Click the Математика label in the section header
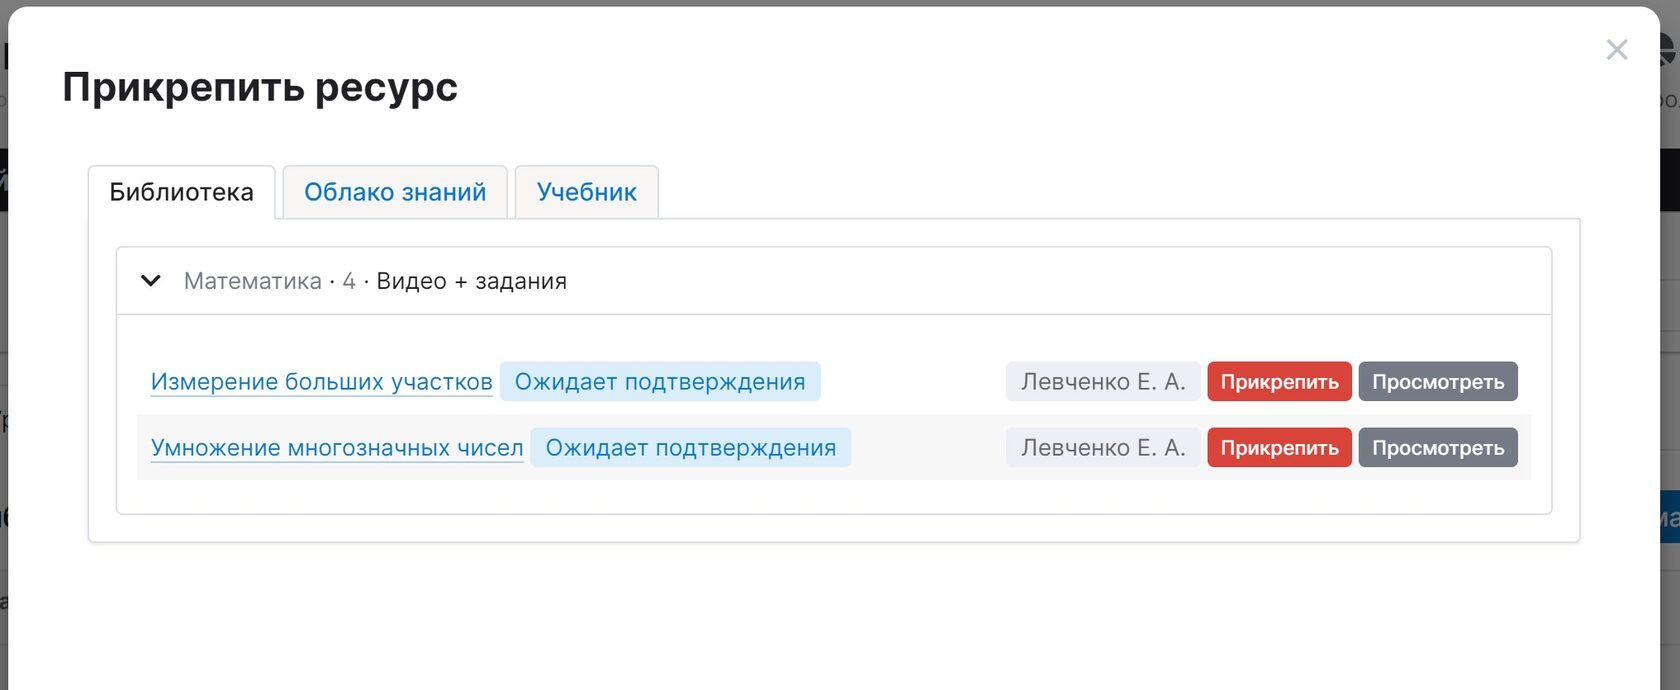The height and width of the screenshot is (690, 1680). click(252, 281)
